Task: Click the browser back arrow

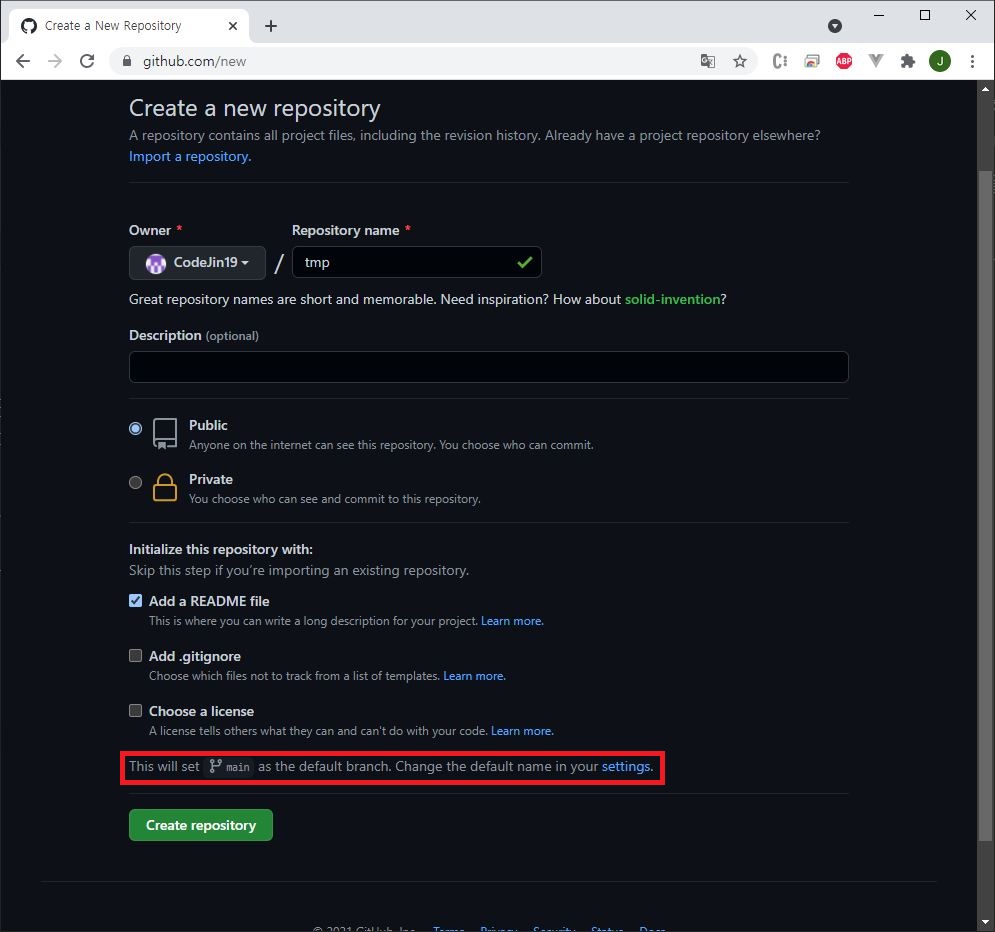Action: [23, 61]
